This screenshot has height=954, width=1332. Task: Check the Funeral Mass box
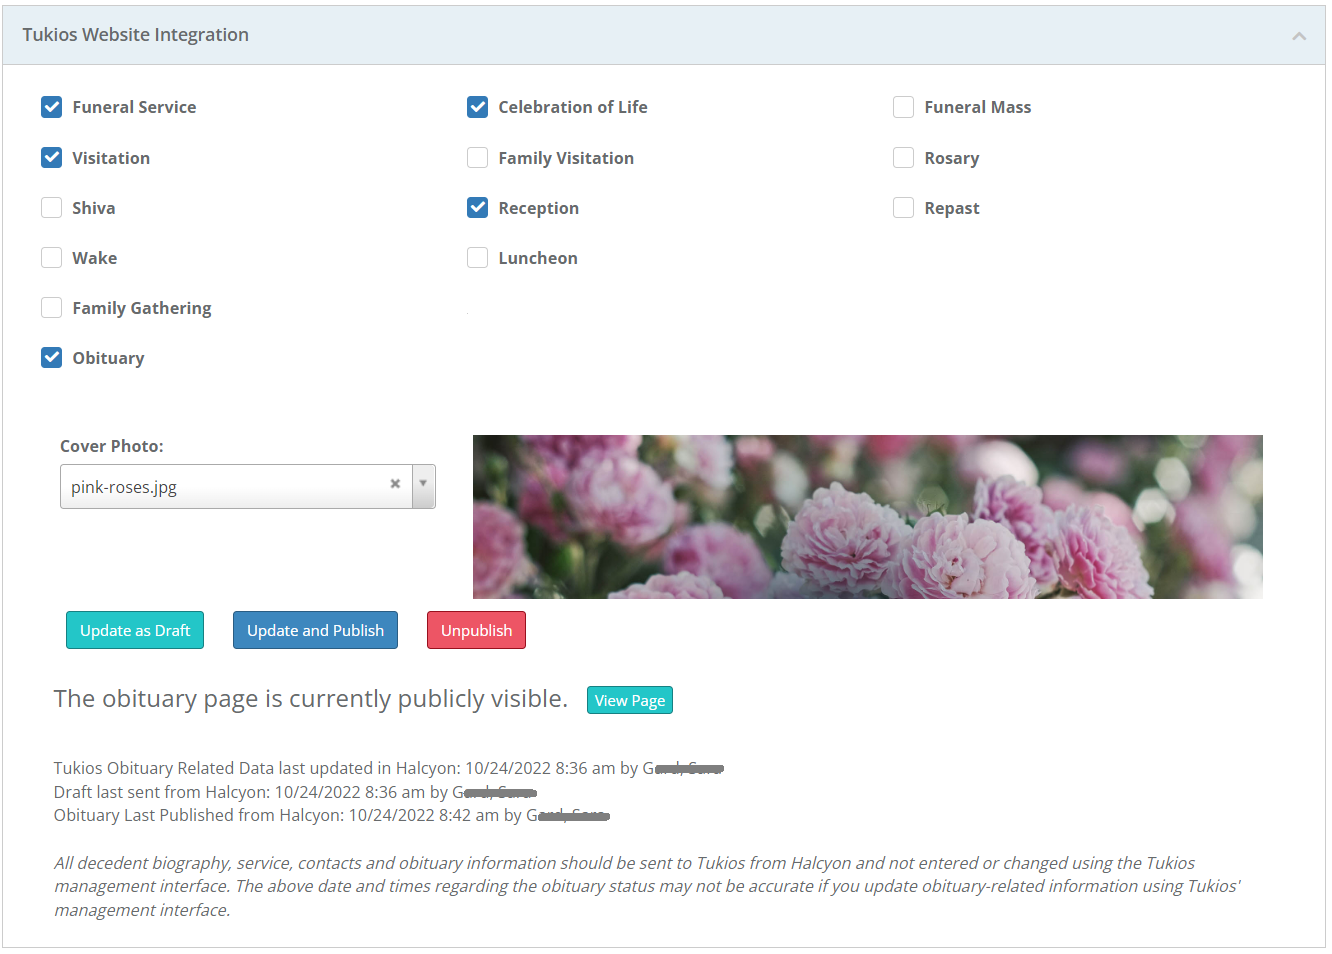[904, 107]
